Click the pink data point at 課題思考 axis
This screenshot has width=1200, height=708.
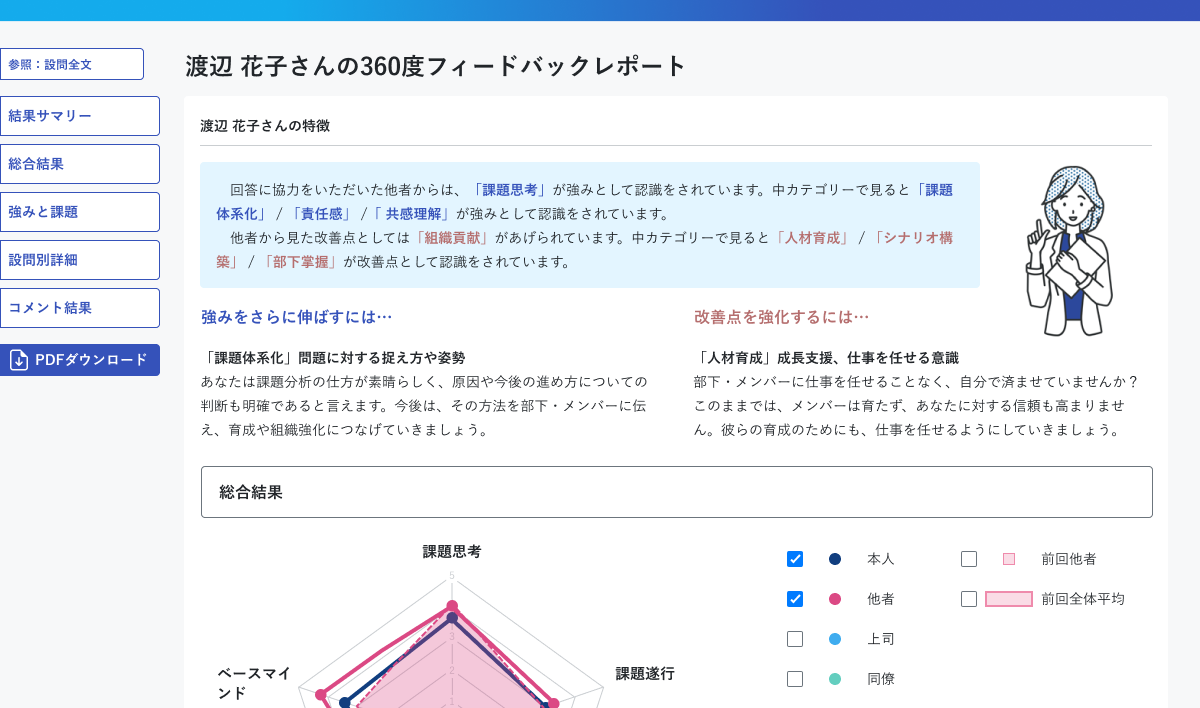pyautogui.click(x=452, y=606)
